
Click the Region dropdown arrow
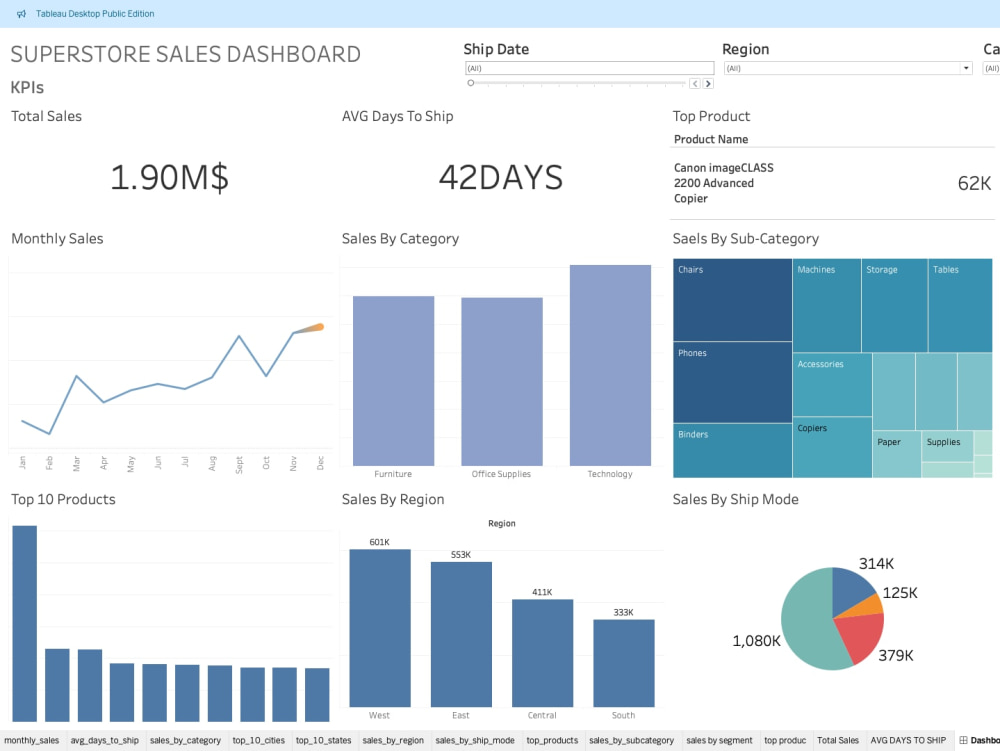(x=966, y=68)
